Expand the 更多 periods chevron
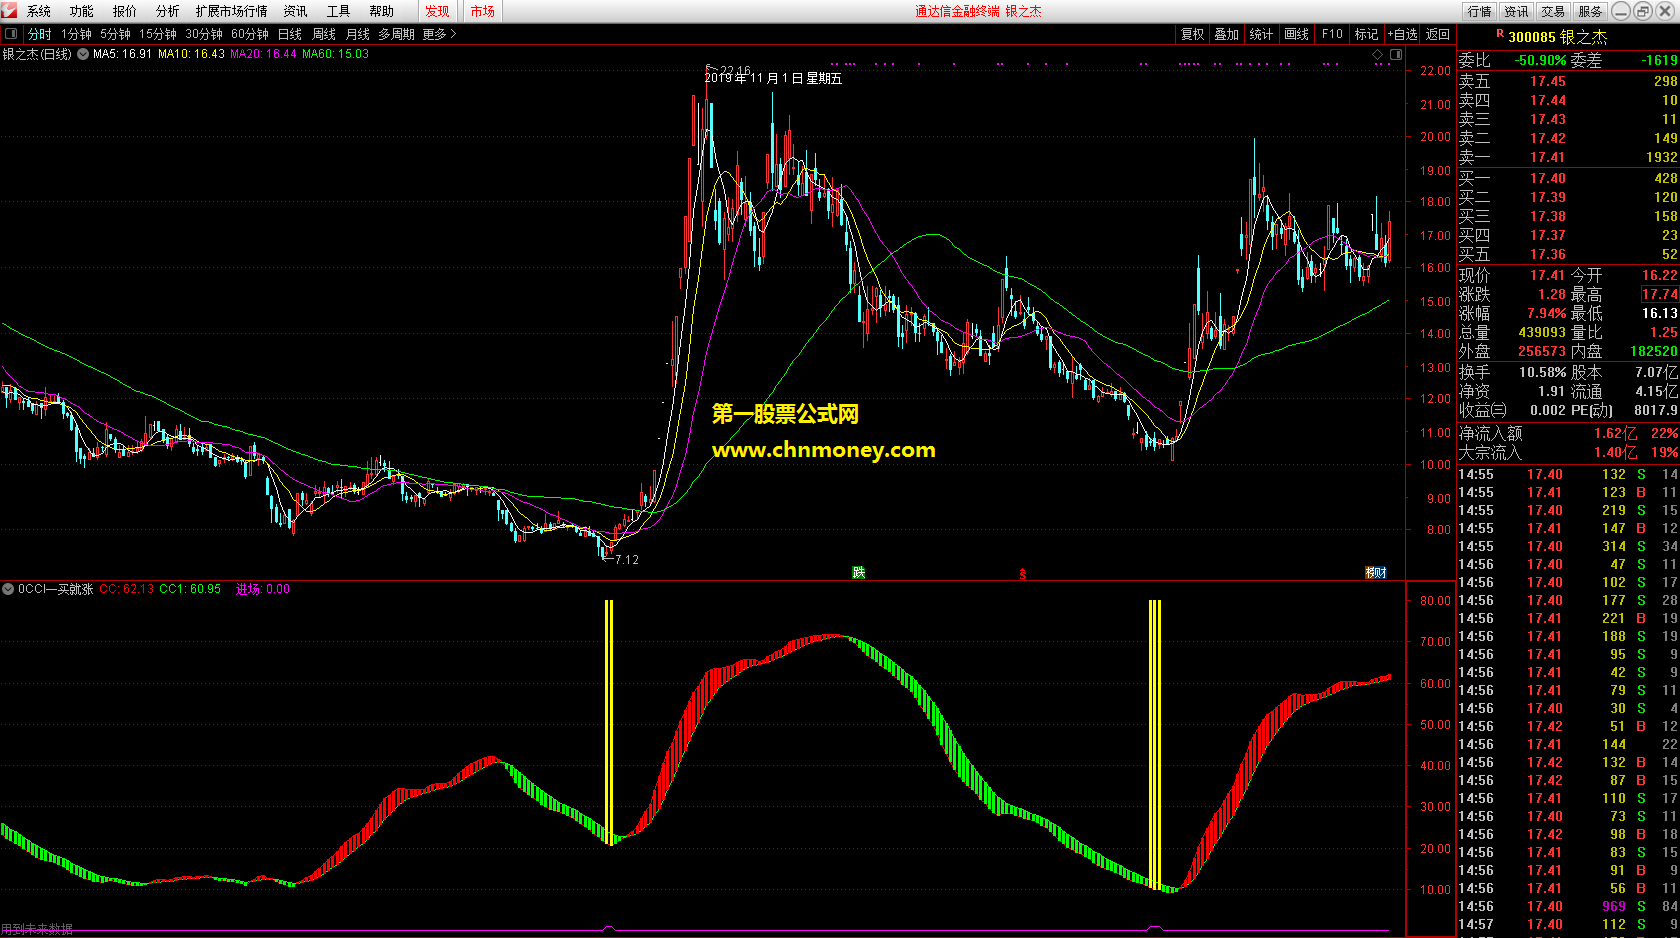The width and height of the screenshot is (1680, 938). click(x=453, y=34)
